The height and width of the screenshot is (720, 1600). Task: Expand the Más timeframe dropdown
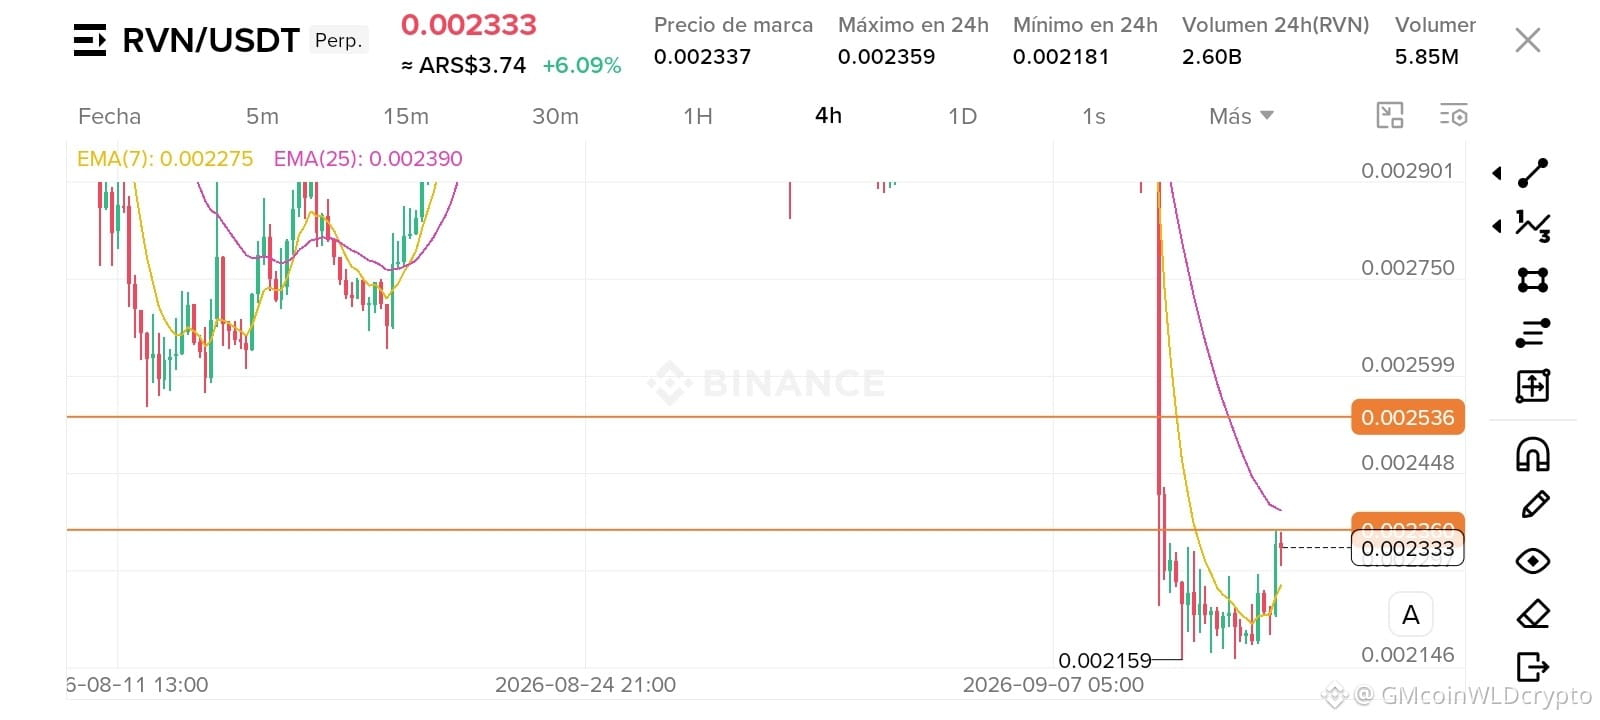(1241, 116)
